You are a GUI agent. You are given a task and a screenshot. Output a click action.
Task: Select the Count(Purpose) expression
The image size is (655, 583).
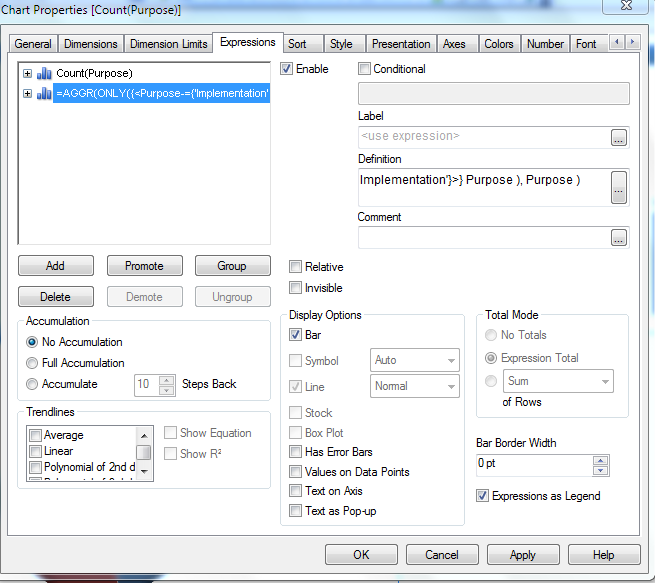(x=94, y=74)
